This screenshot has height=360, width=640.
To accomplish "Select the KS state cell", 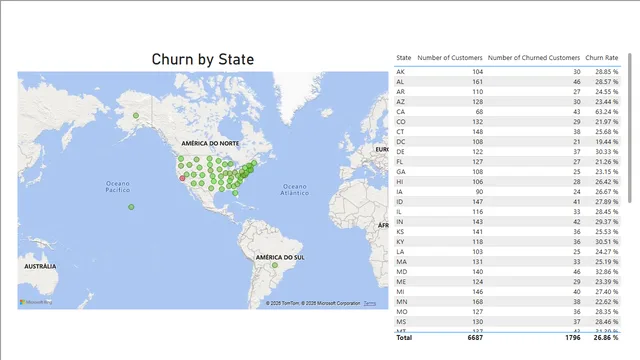I will (400, 231).
